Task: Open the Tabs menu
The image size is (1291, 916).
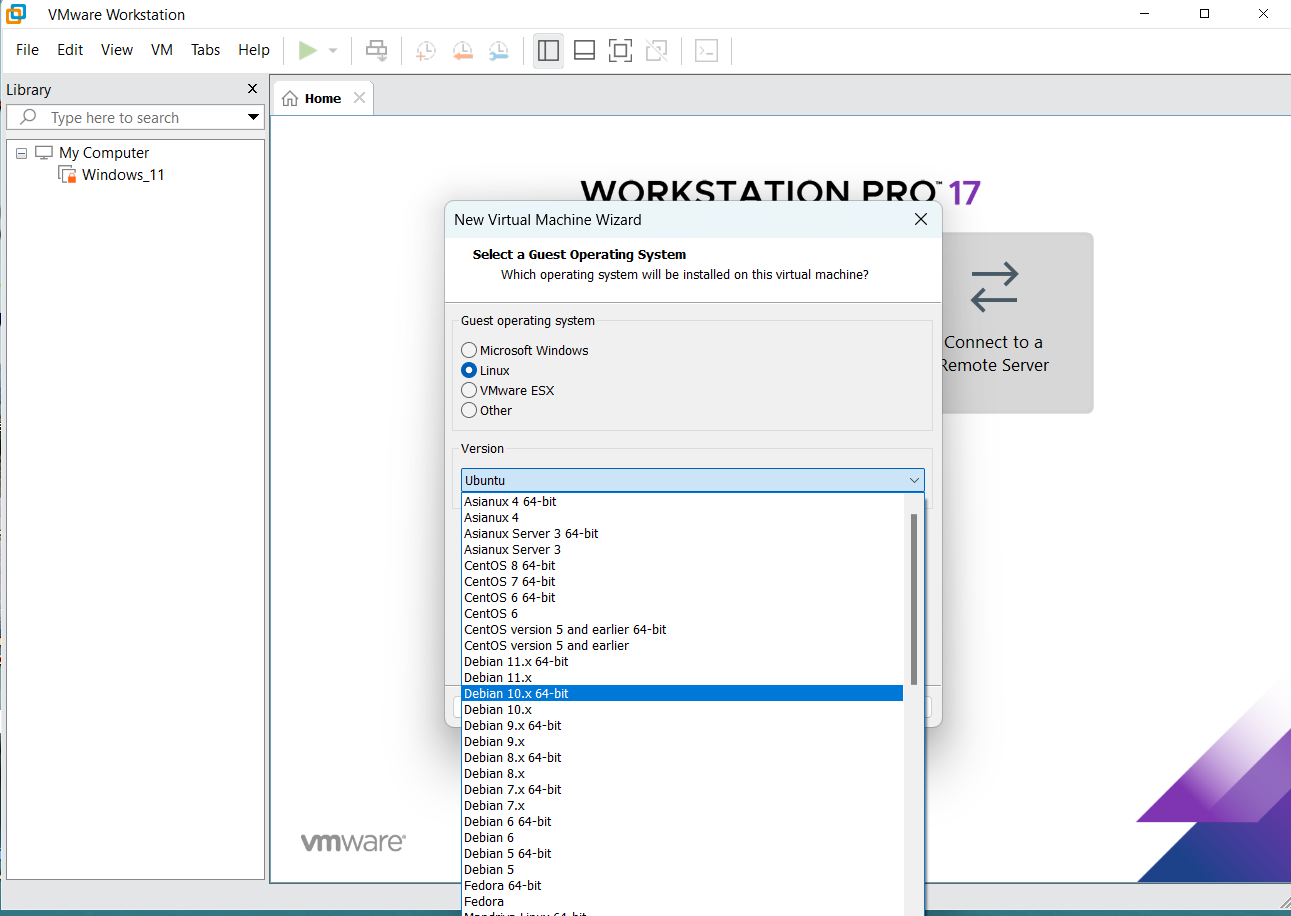Action: (206, 50)
